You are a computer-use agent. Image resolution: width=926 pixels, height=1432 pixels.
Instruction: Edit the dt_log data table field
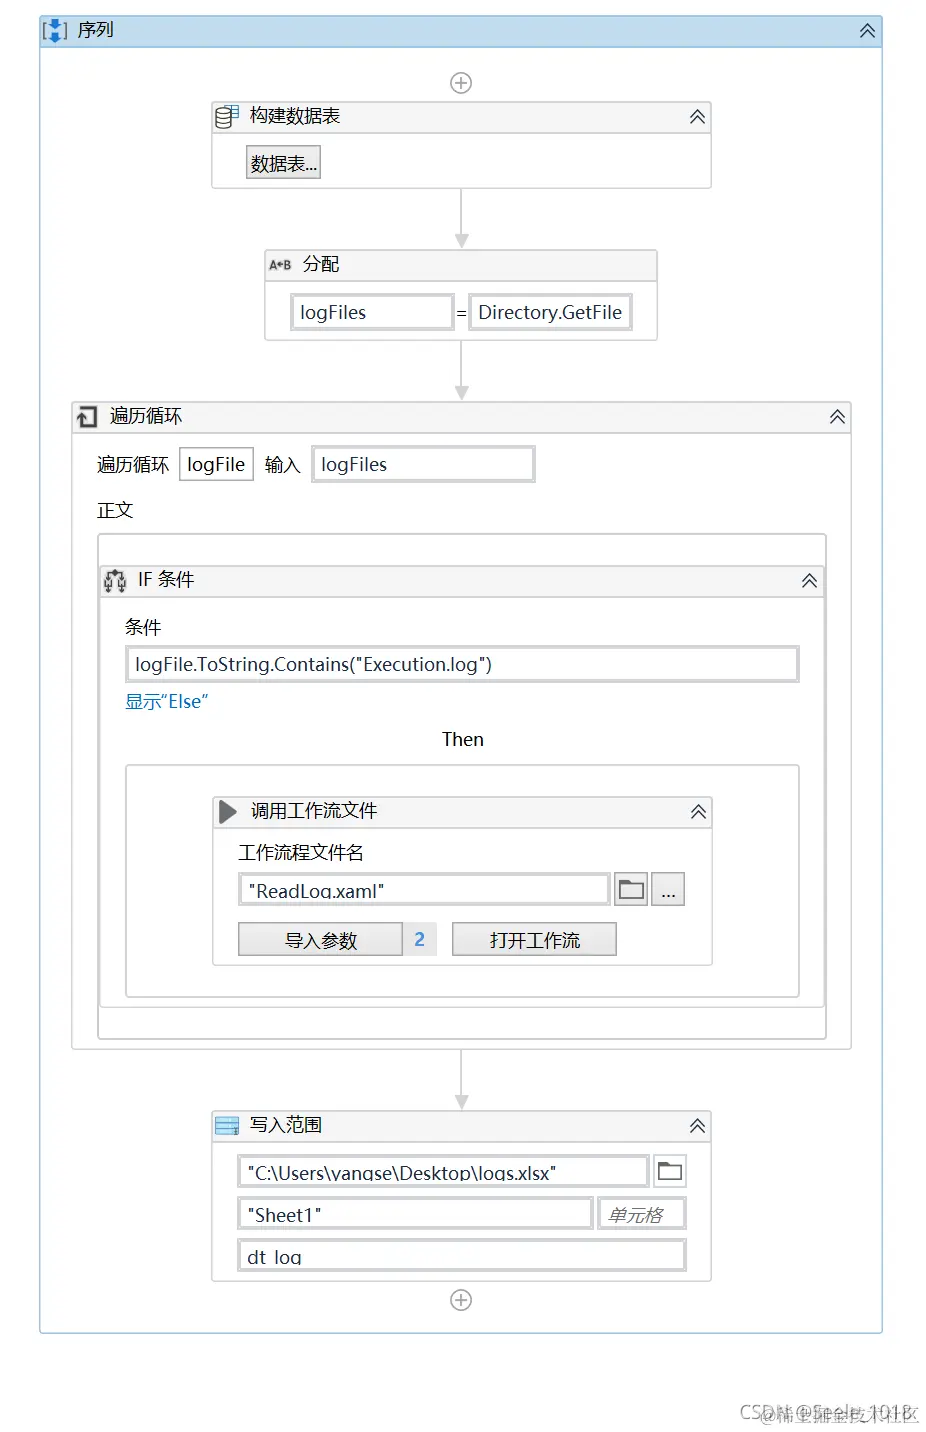[x=462, y=1256]
